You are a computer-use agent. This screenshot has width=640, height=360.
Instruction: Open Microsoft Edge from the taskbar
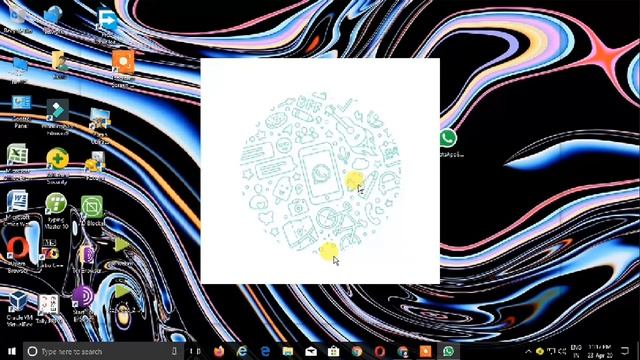point(265,351)
